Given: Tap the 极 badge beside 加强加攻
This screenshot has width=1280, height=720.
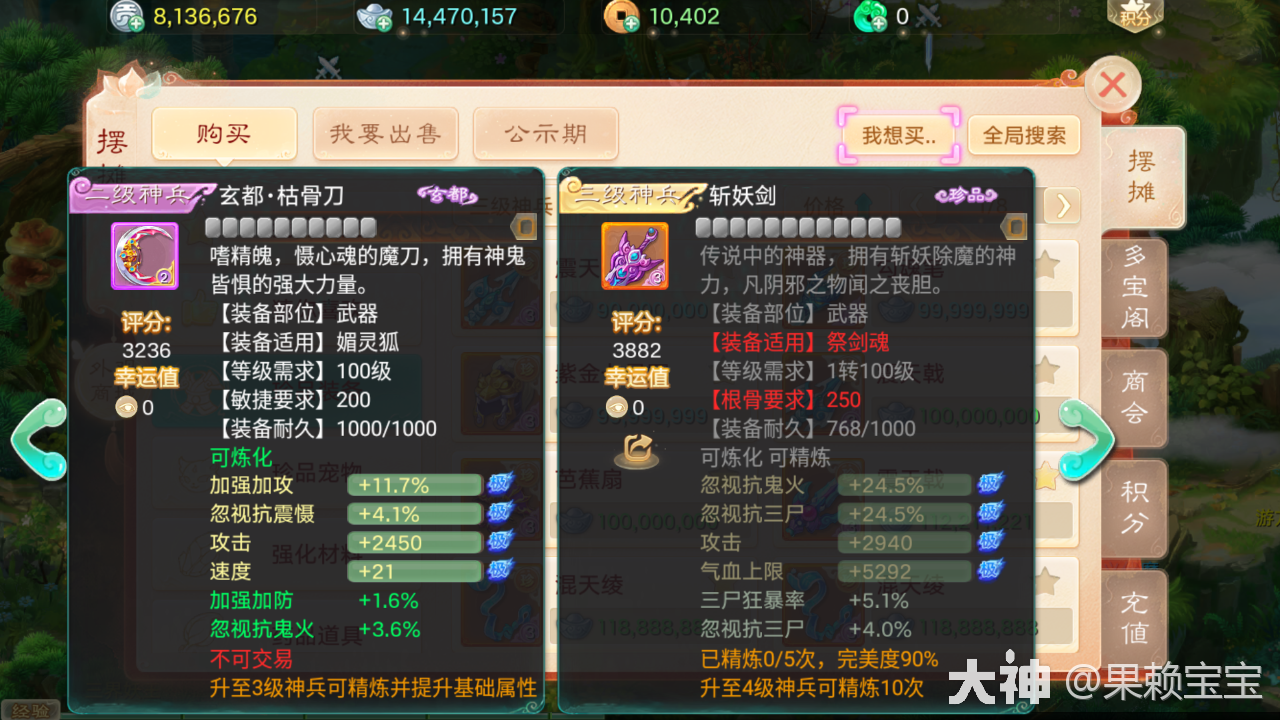Looking at the screenshot, I should click(x=500, y=485).
